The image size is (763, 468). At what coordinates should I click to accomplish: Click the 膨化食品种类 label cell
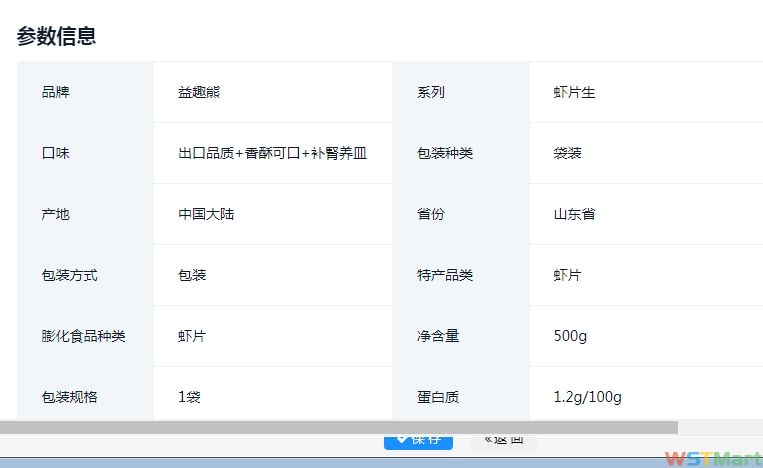point(84,336)
